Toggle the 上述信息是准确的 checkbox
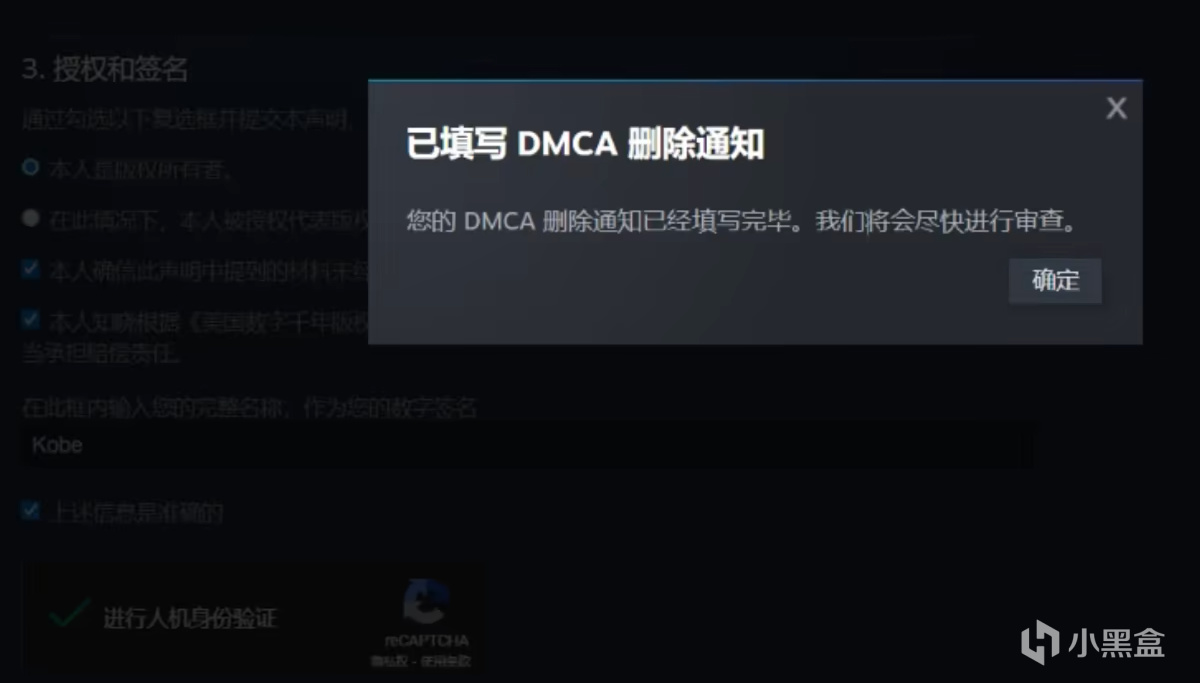The height and width of the screenshot is (683, 1200). pyautogui.click(x=31, y=511)
